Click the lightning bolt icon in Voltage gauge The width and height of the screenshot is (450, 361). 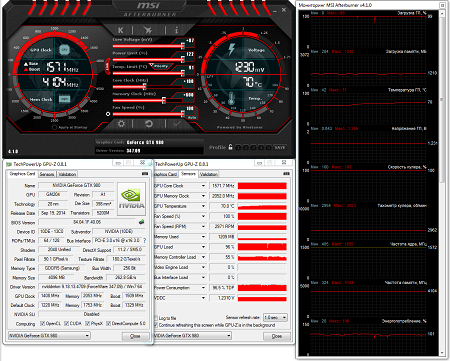[232, 49]
